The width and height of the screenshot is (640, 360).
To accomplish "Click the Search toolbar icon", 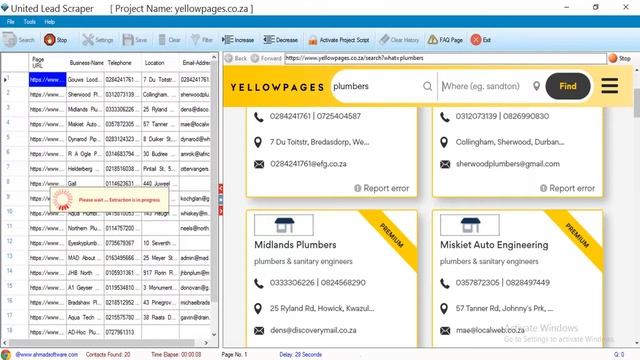I will pos(10,40).
